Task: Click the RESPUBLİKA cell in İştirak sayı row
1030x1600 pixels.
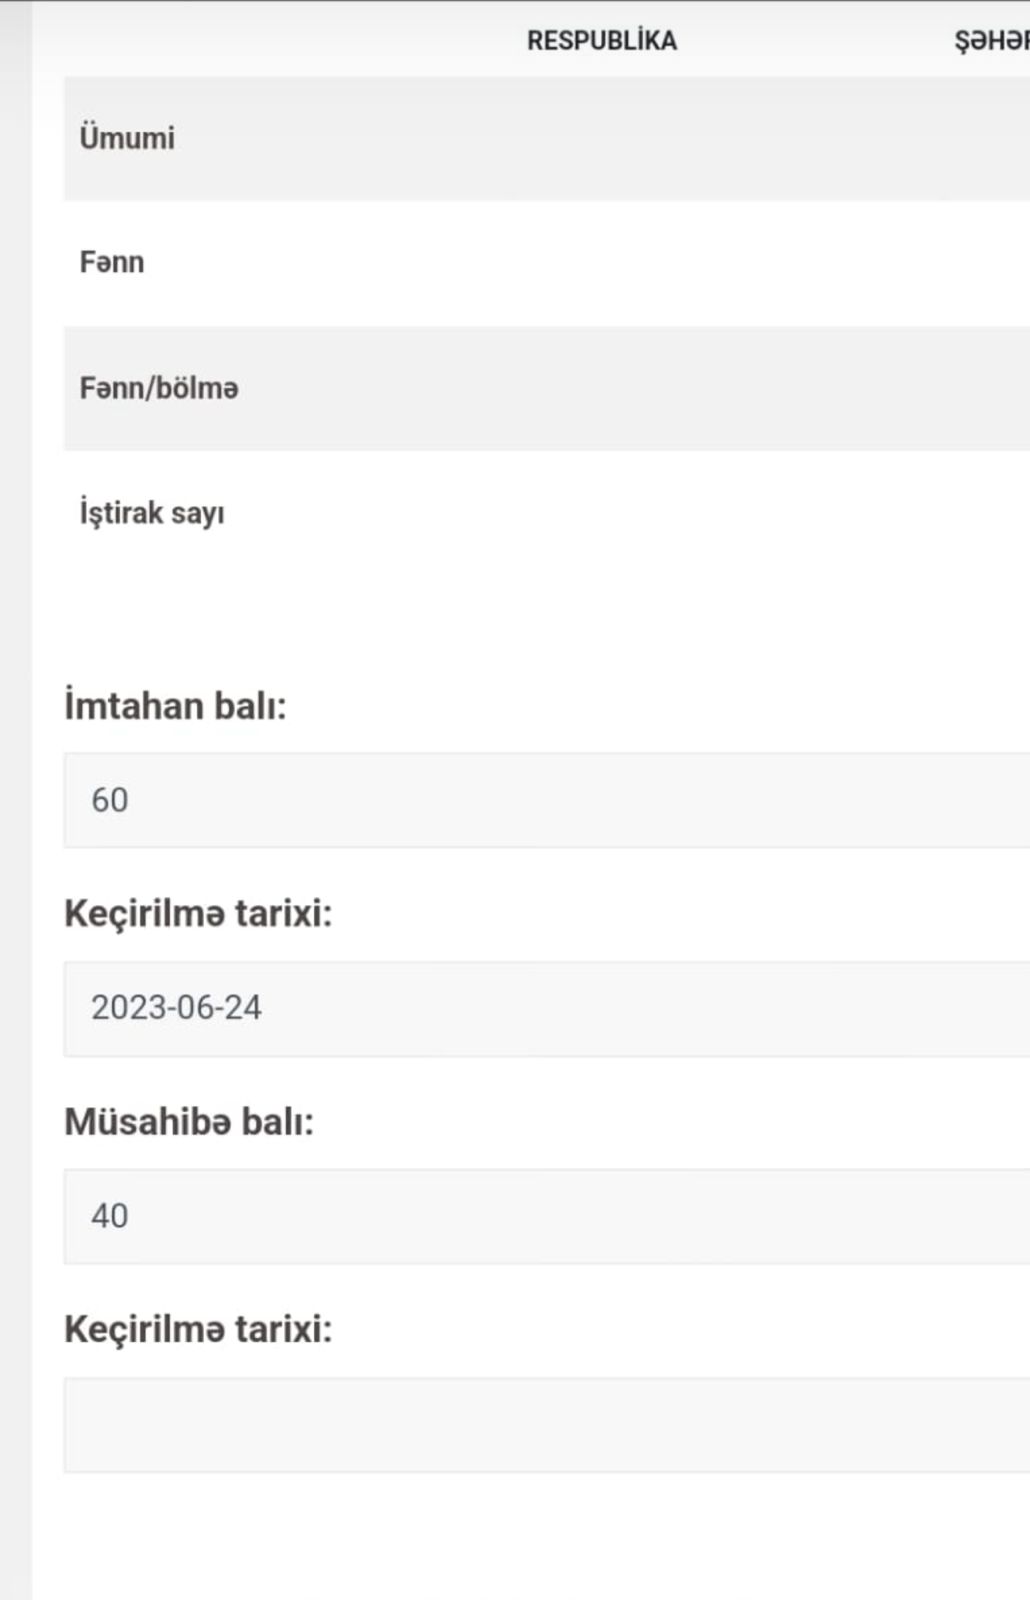Action: click(x=602, y=513)
